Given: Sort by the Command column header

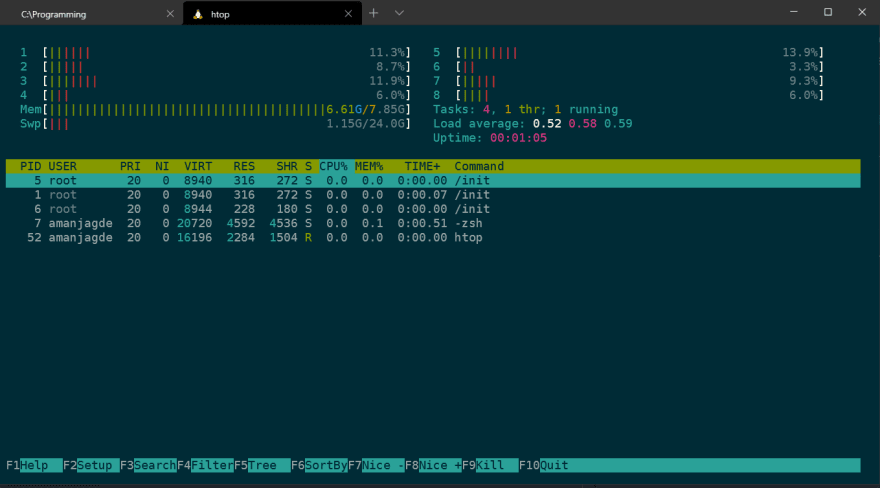Looking at the screenshot, I should [479, 166].
